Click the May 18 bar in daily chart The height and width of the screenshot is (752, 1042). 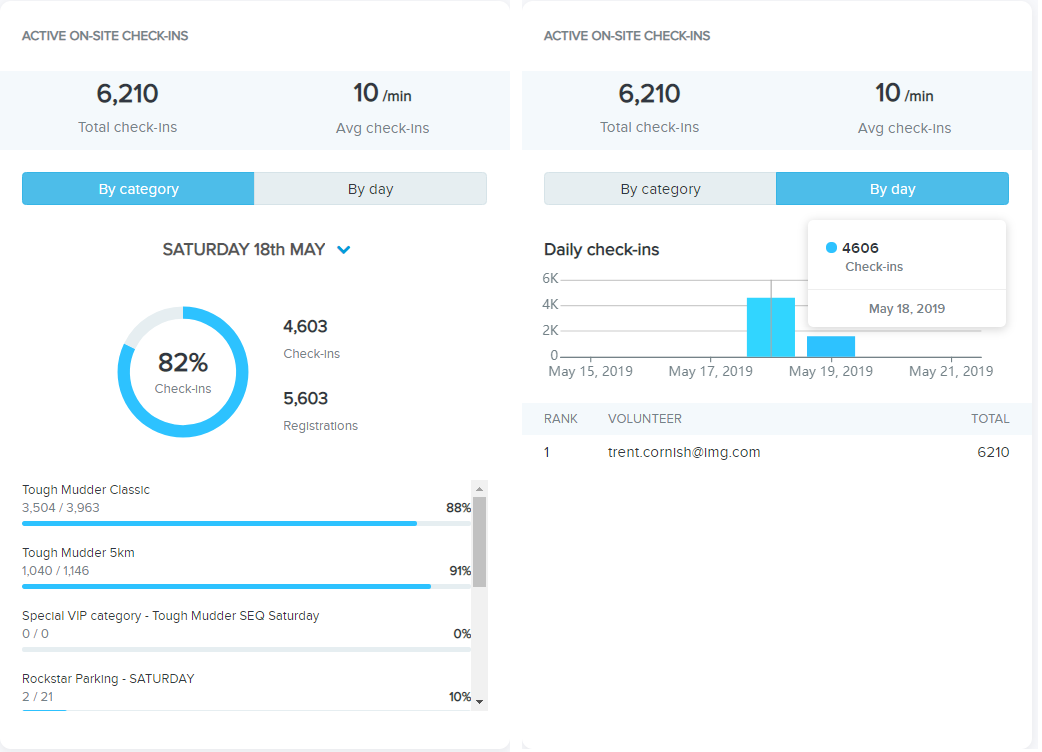tap(771, 328)
